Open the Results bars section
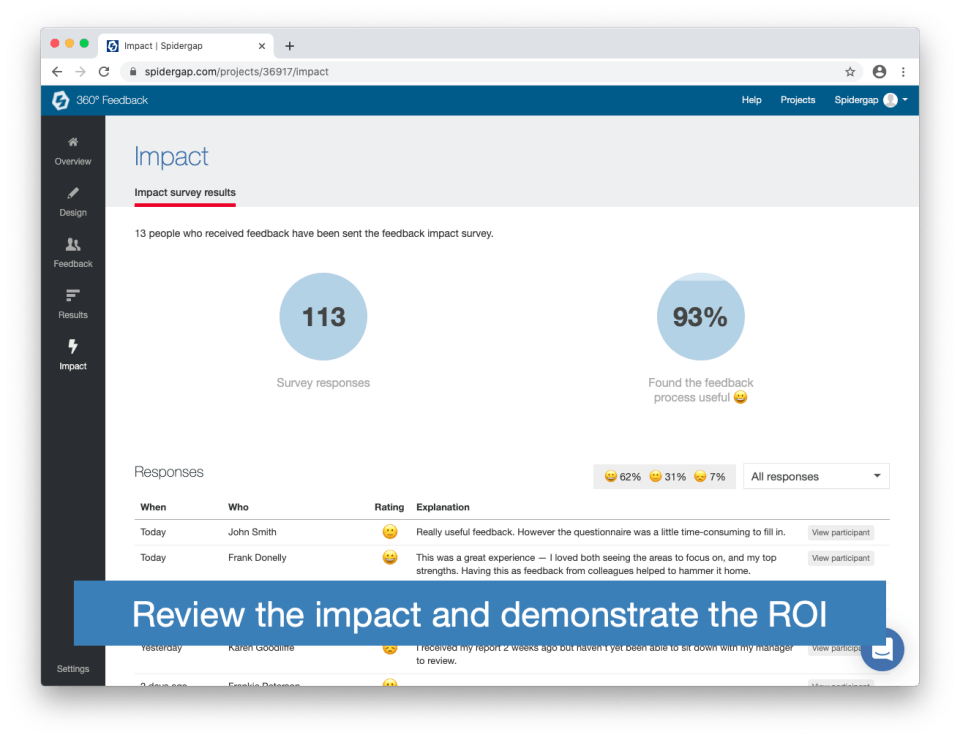The image size is (960, 740). 73,304
